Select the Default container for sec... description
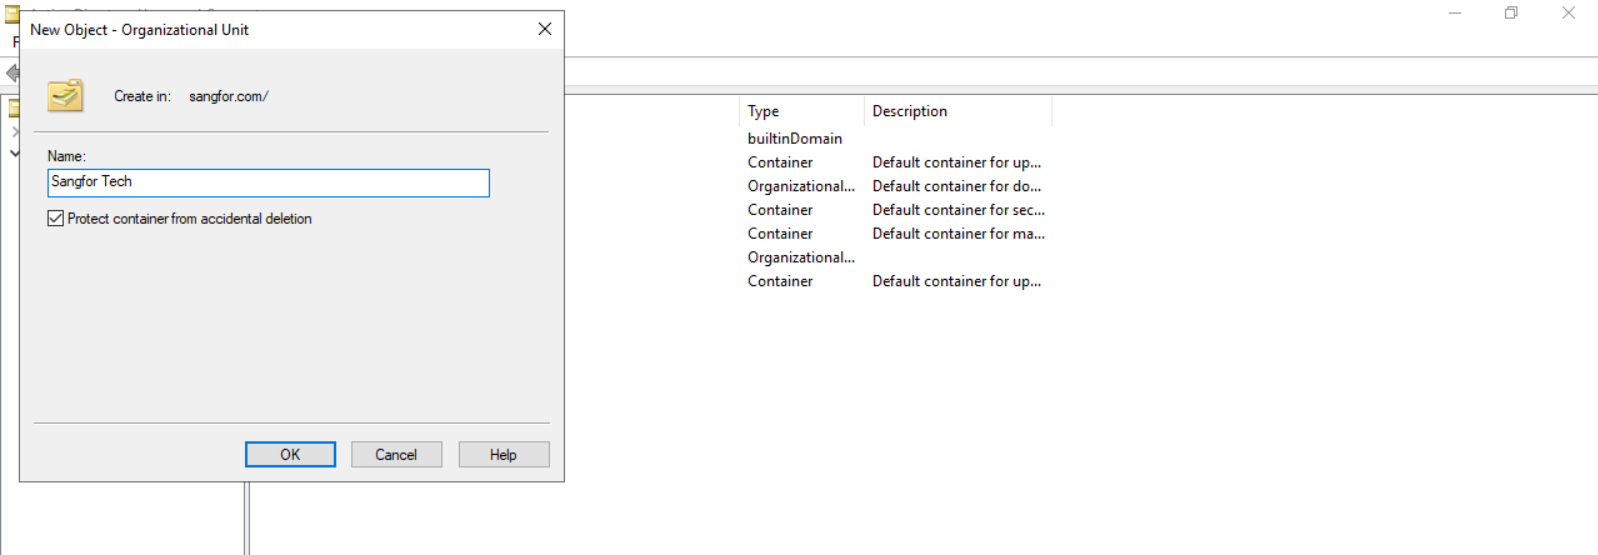This screenshot has width=1598, height=555. tap(958, 210)
